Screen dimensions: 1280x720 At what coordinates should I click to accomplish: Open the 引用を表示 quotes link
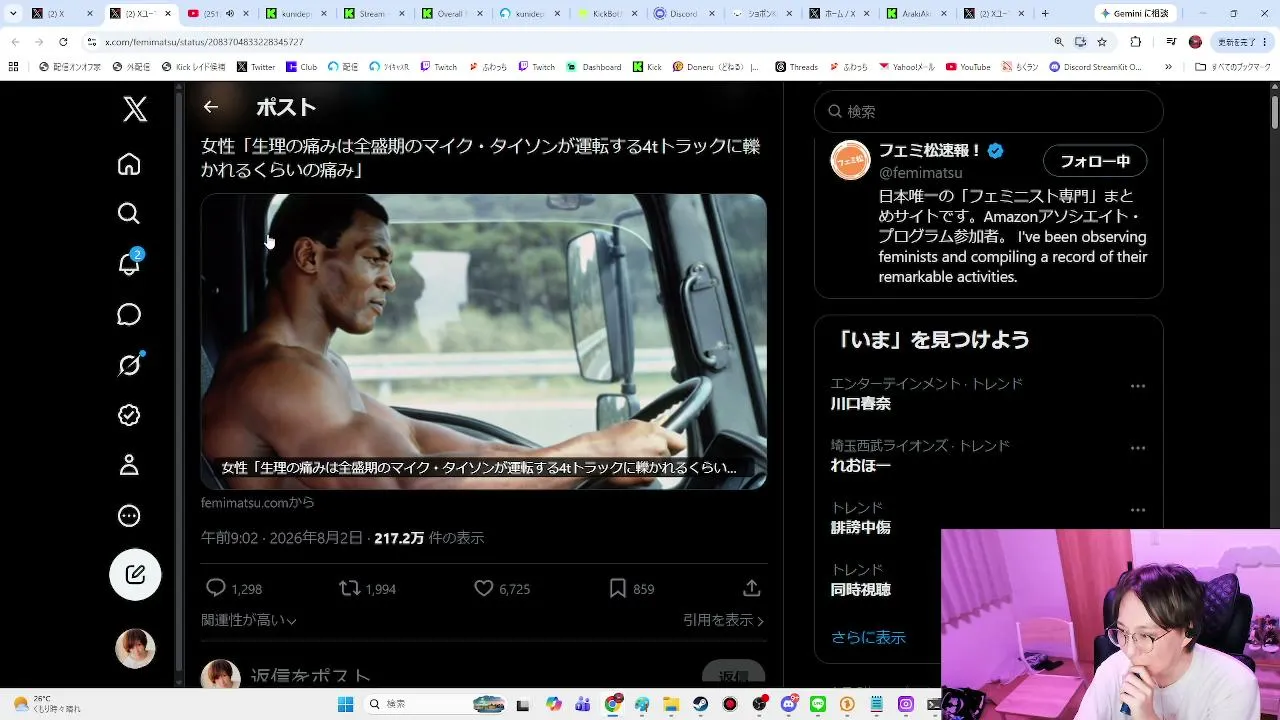click(723, 620)
